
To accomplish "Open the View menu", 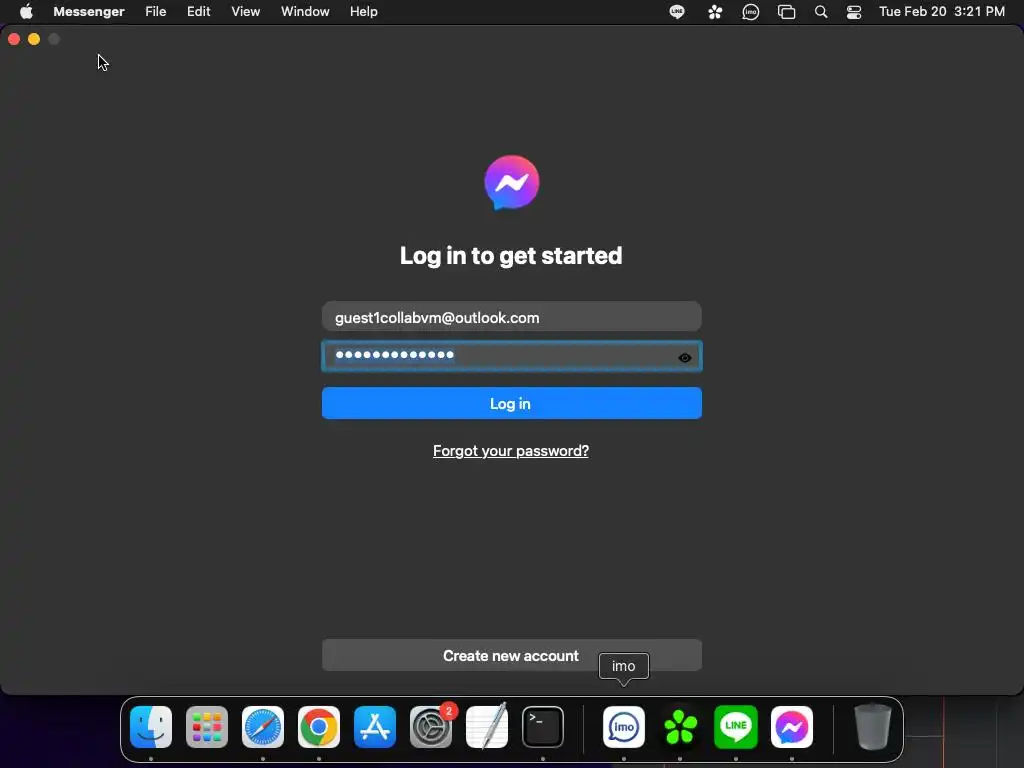I will coord(246,12).
